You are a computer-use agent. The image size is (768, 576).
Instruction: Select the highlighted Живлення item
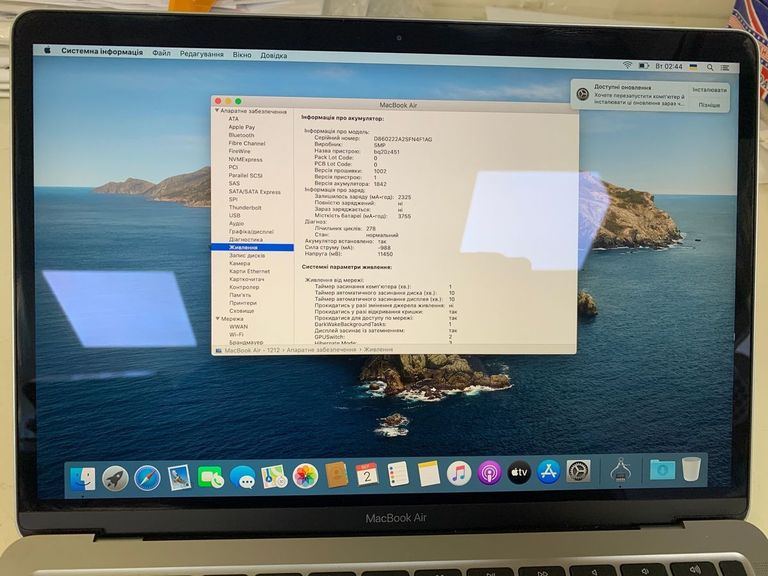253,247
